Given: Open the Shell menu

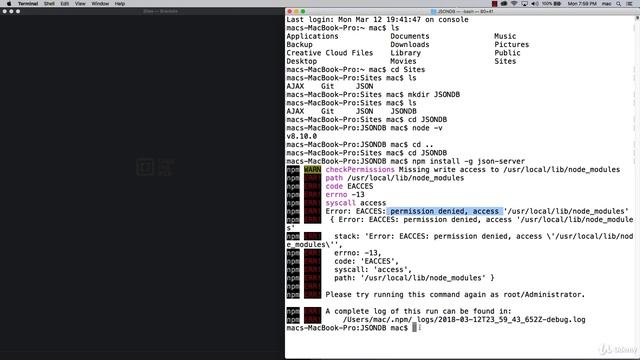Looking at the screenshot, I should [49, 4].
